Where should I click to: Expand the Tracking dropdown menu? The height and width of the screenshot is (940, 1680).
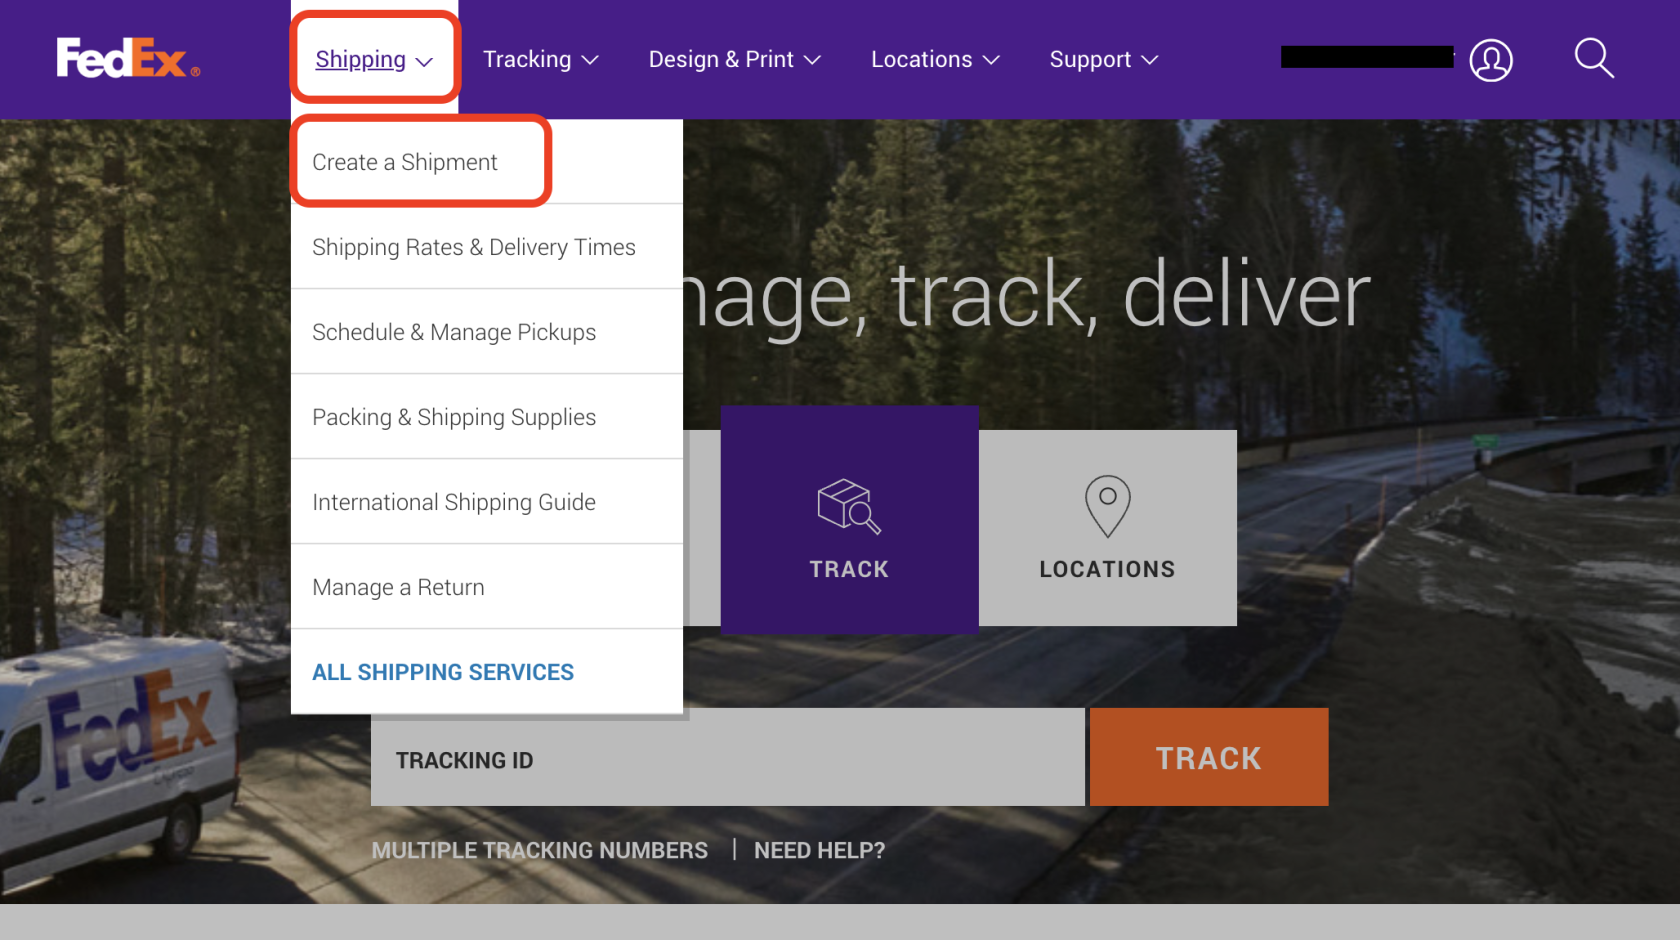pyautogui.click(x=541, y=60)
